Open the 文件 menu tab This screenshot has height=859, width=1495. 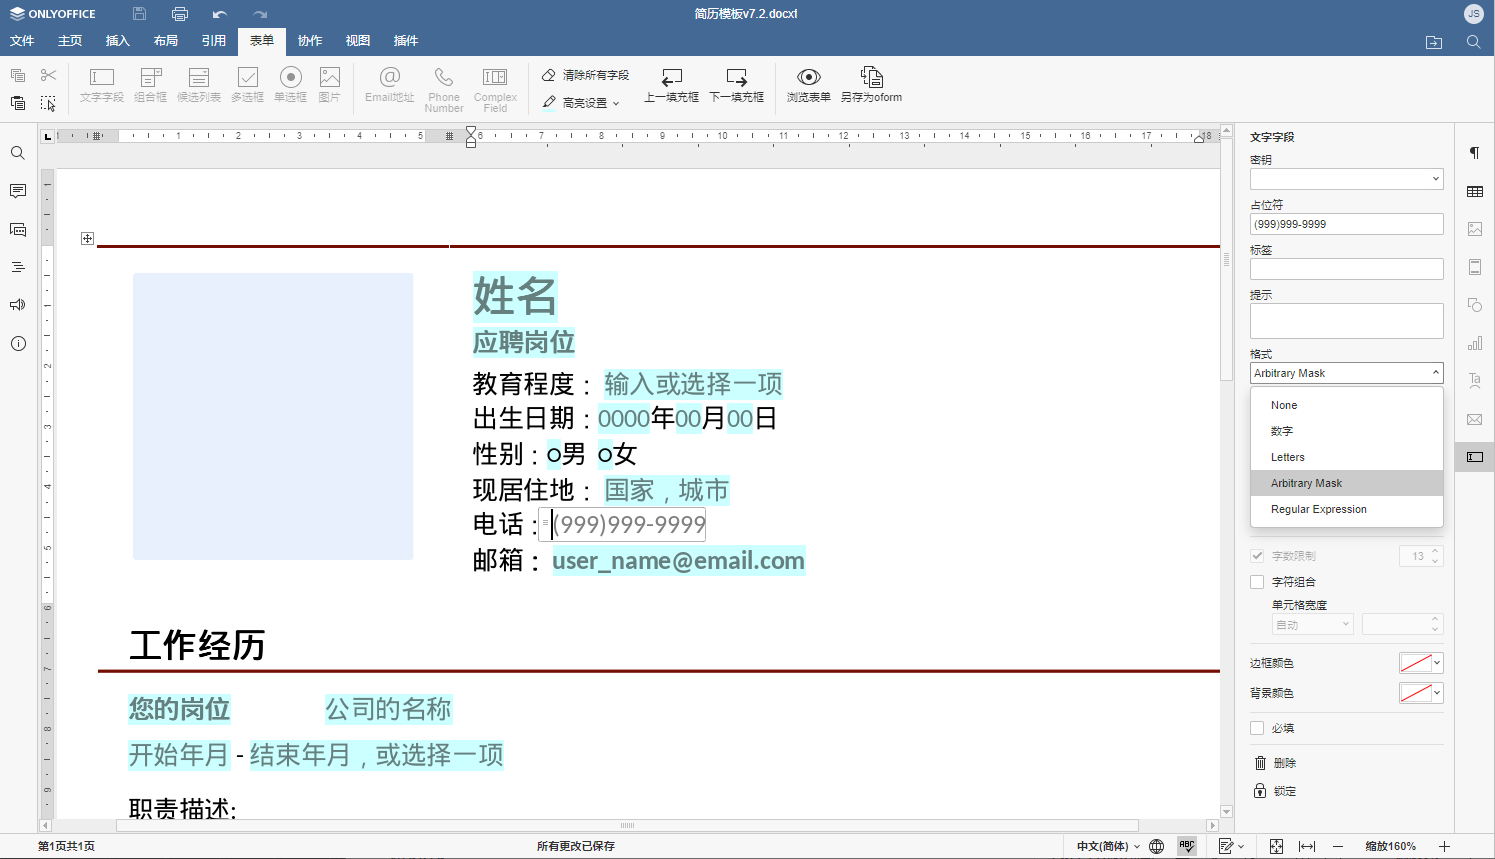point(22,41)
